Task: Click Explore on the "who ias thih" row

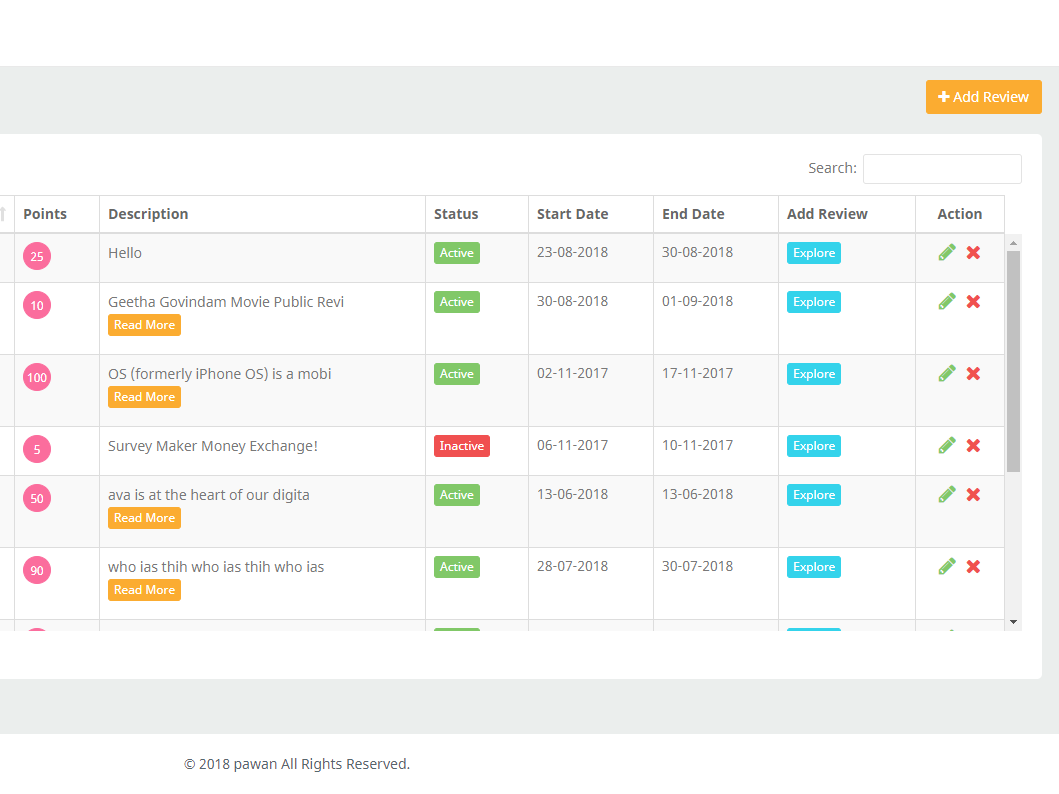Action: [x=813, y=566]
